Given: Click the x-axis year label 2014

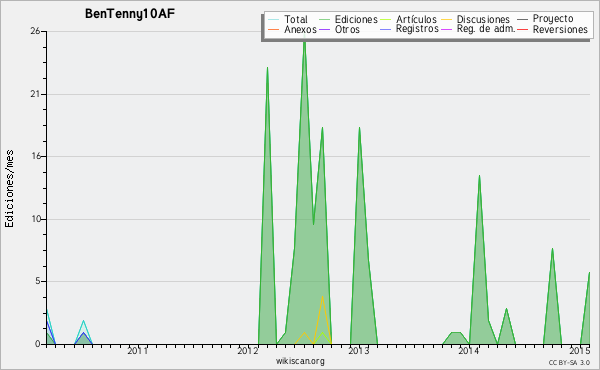Looking at the screenshot, I should click(469, 350).
